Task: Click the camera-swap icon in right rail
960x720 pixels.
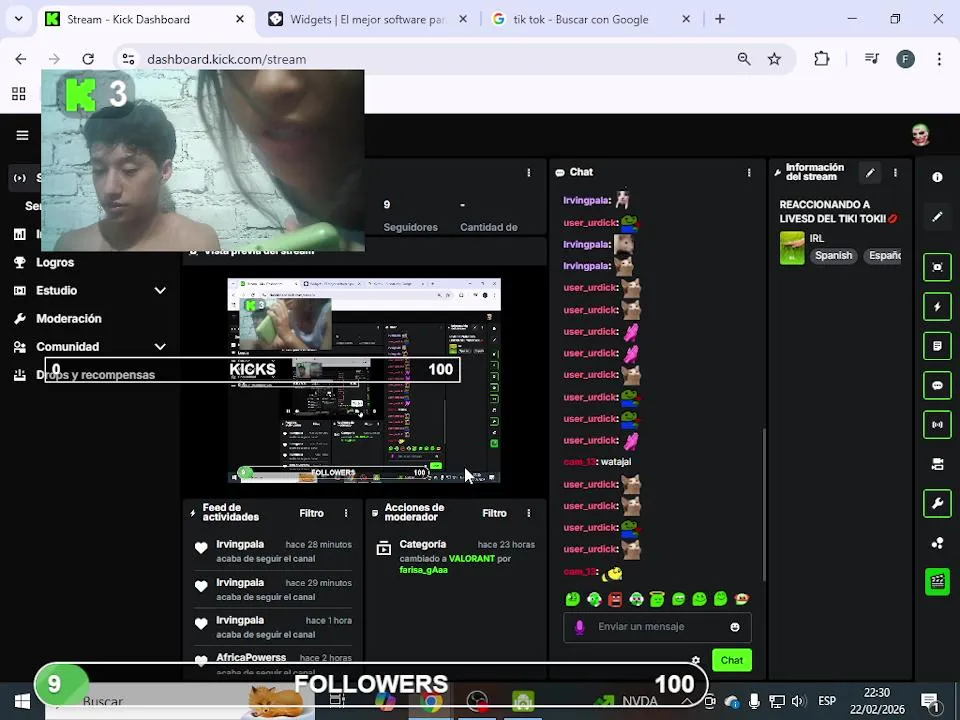Action: [937, 465]
